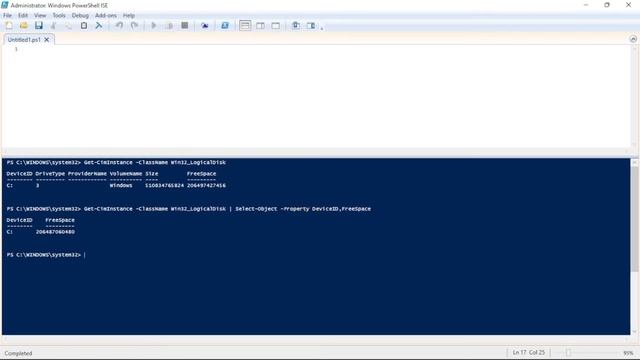
Task: Show the Command Window toolbar icon
Action: (x=296, y=26)
